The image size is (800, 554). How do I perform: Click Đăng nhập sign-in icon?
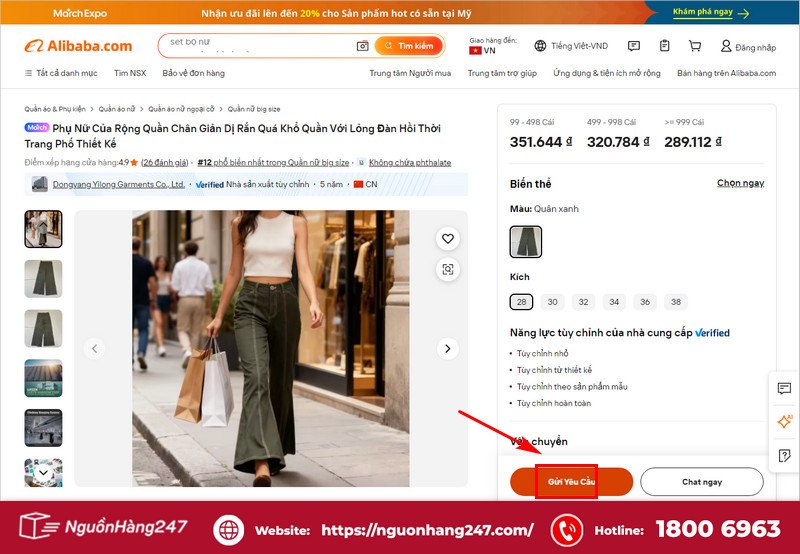click(x=748, y=47)
